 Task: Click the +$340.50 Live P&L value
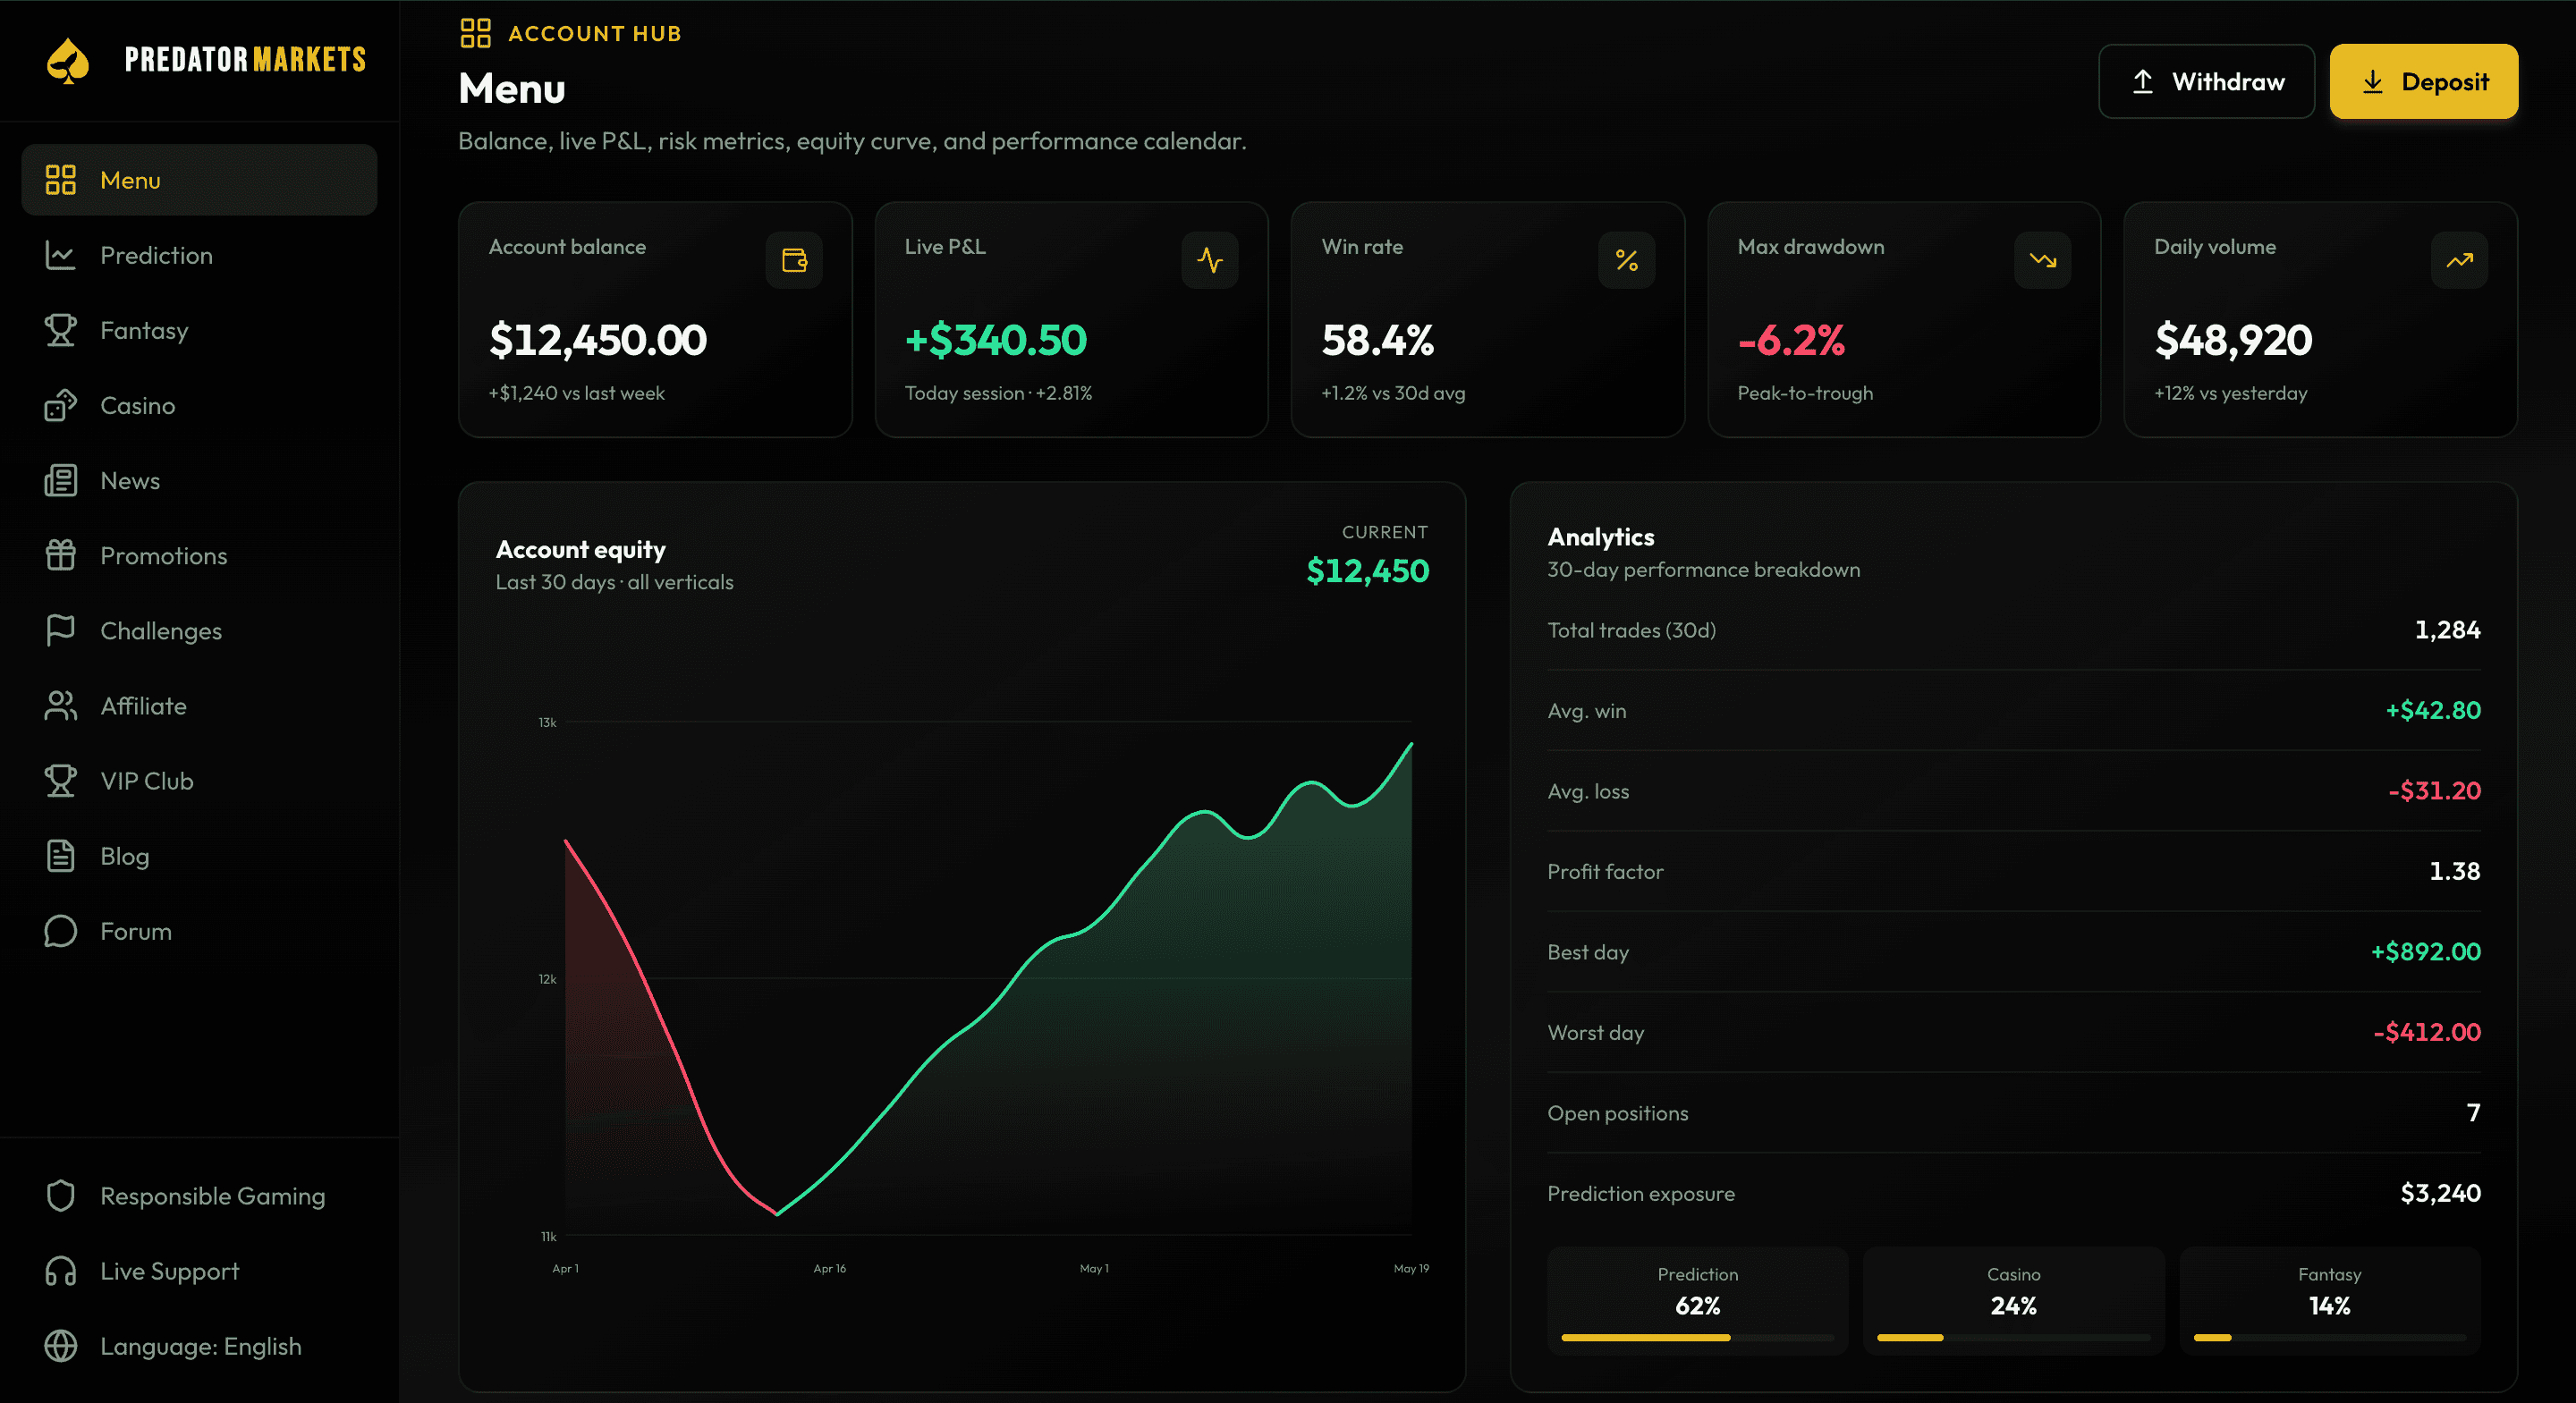point(995,340)
